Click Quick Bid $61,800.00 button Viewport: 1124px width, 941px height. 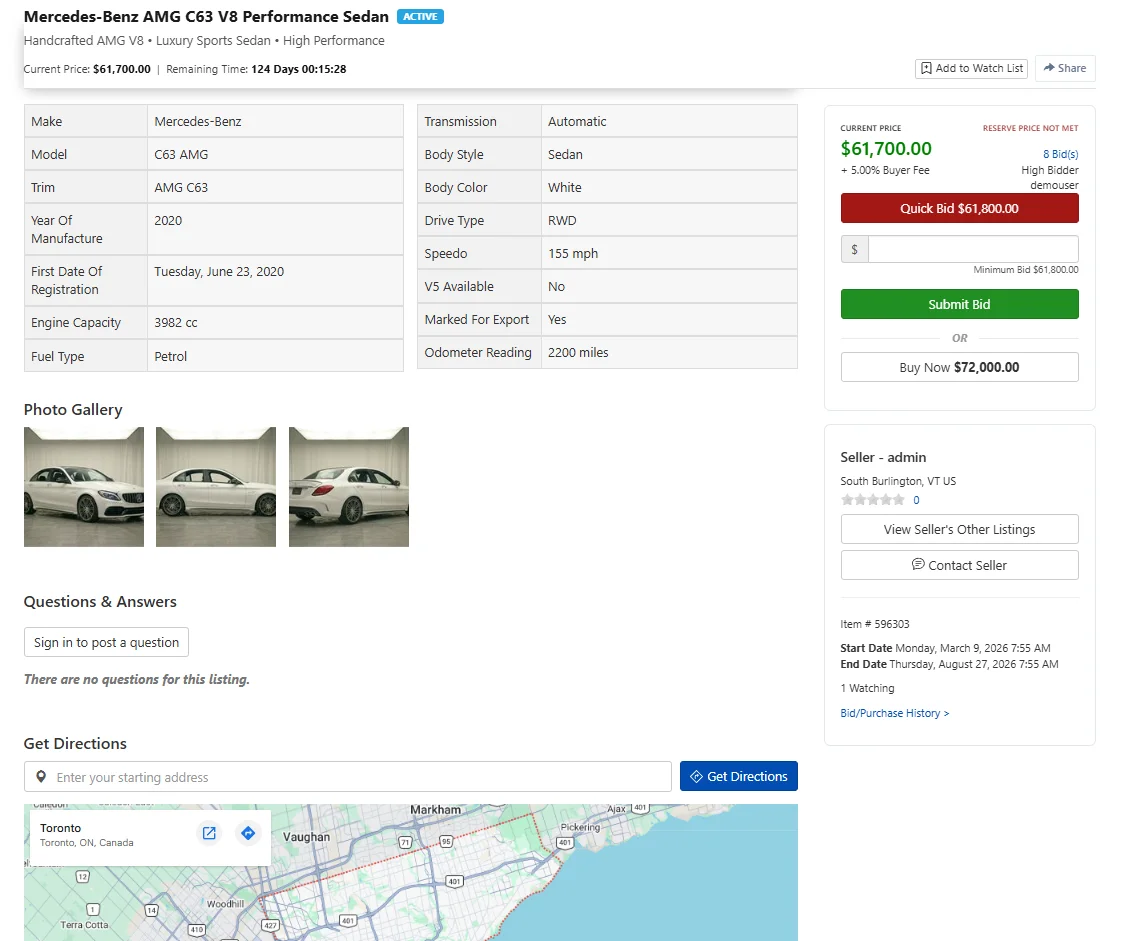[x=959, y=209]
